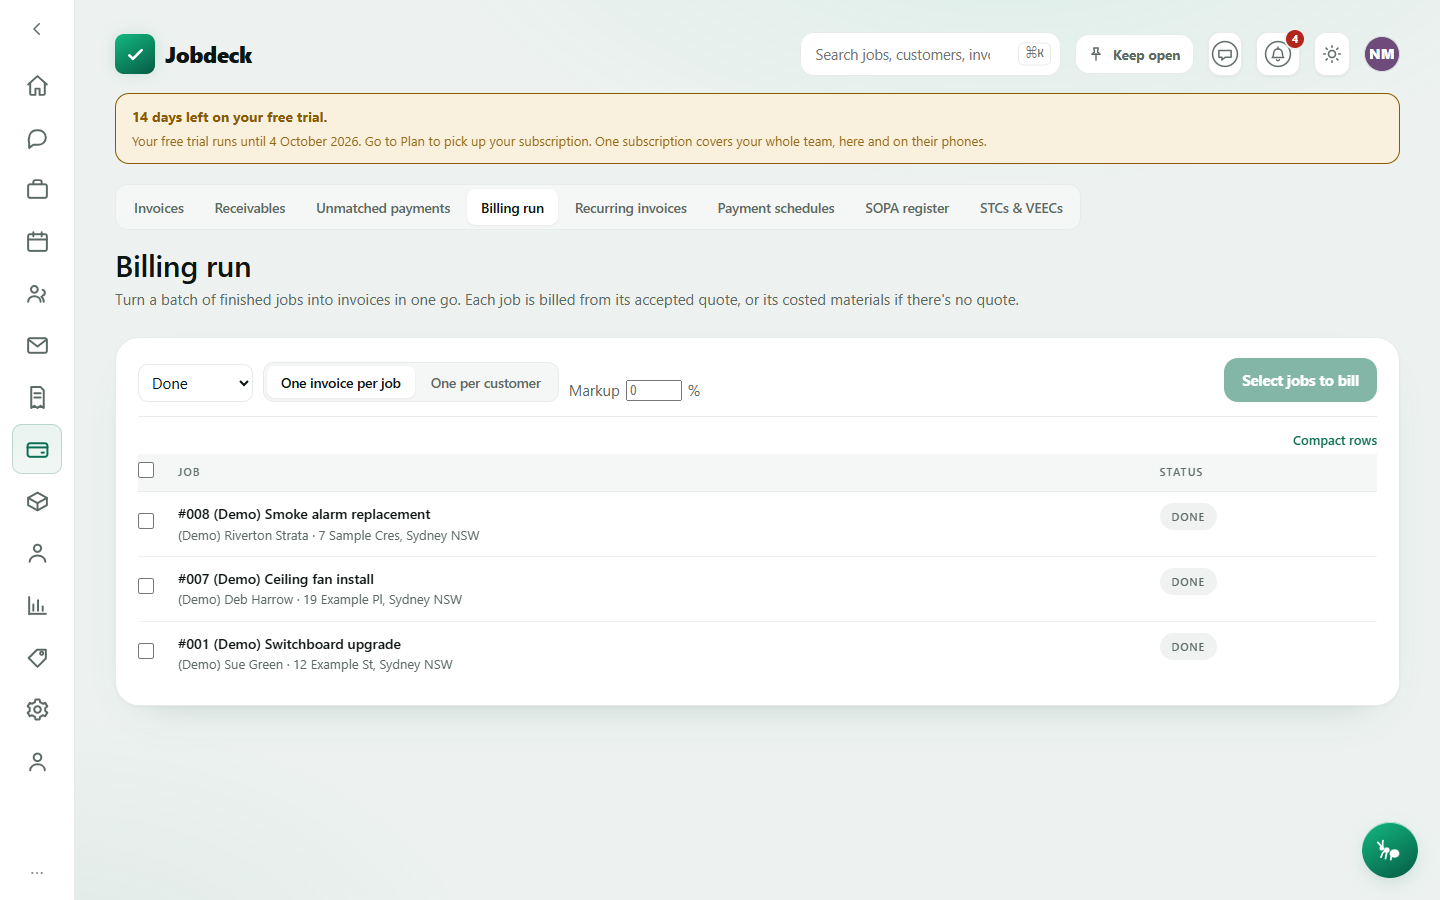Switch to the Recurring invoices tab

(631, 208)
